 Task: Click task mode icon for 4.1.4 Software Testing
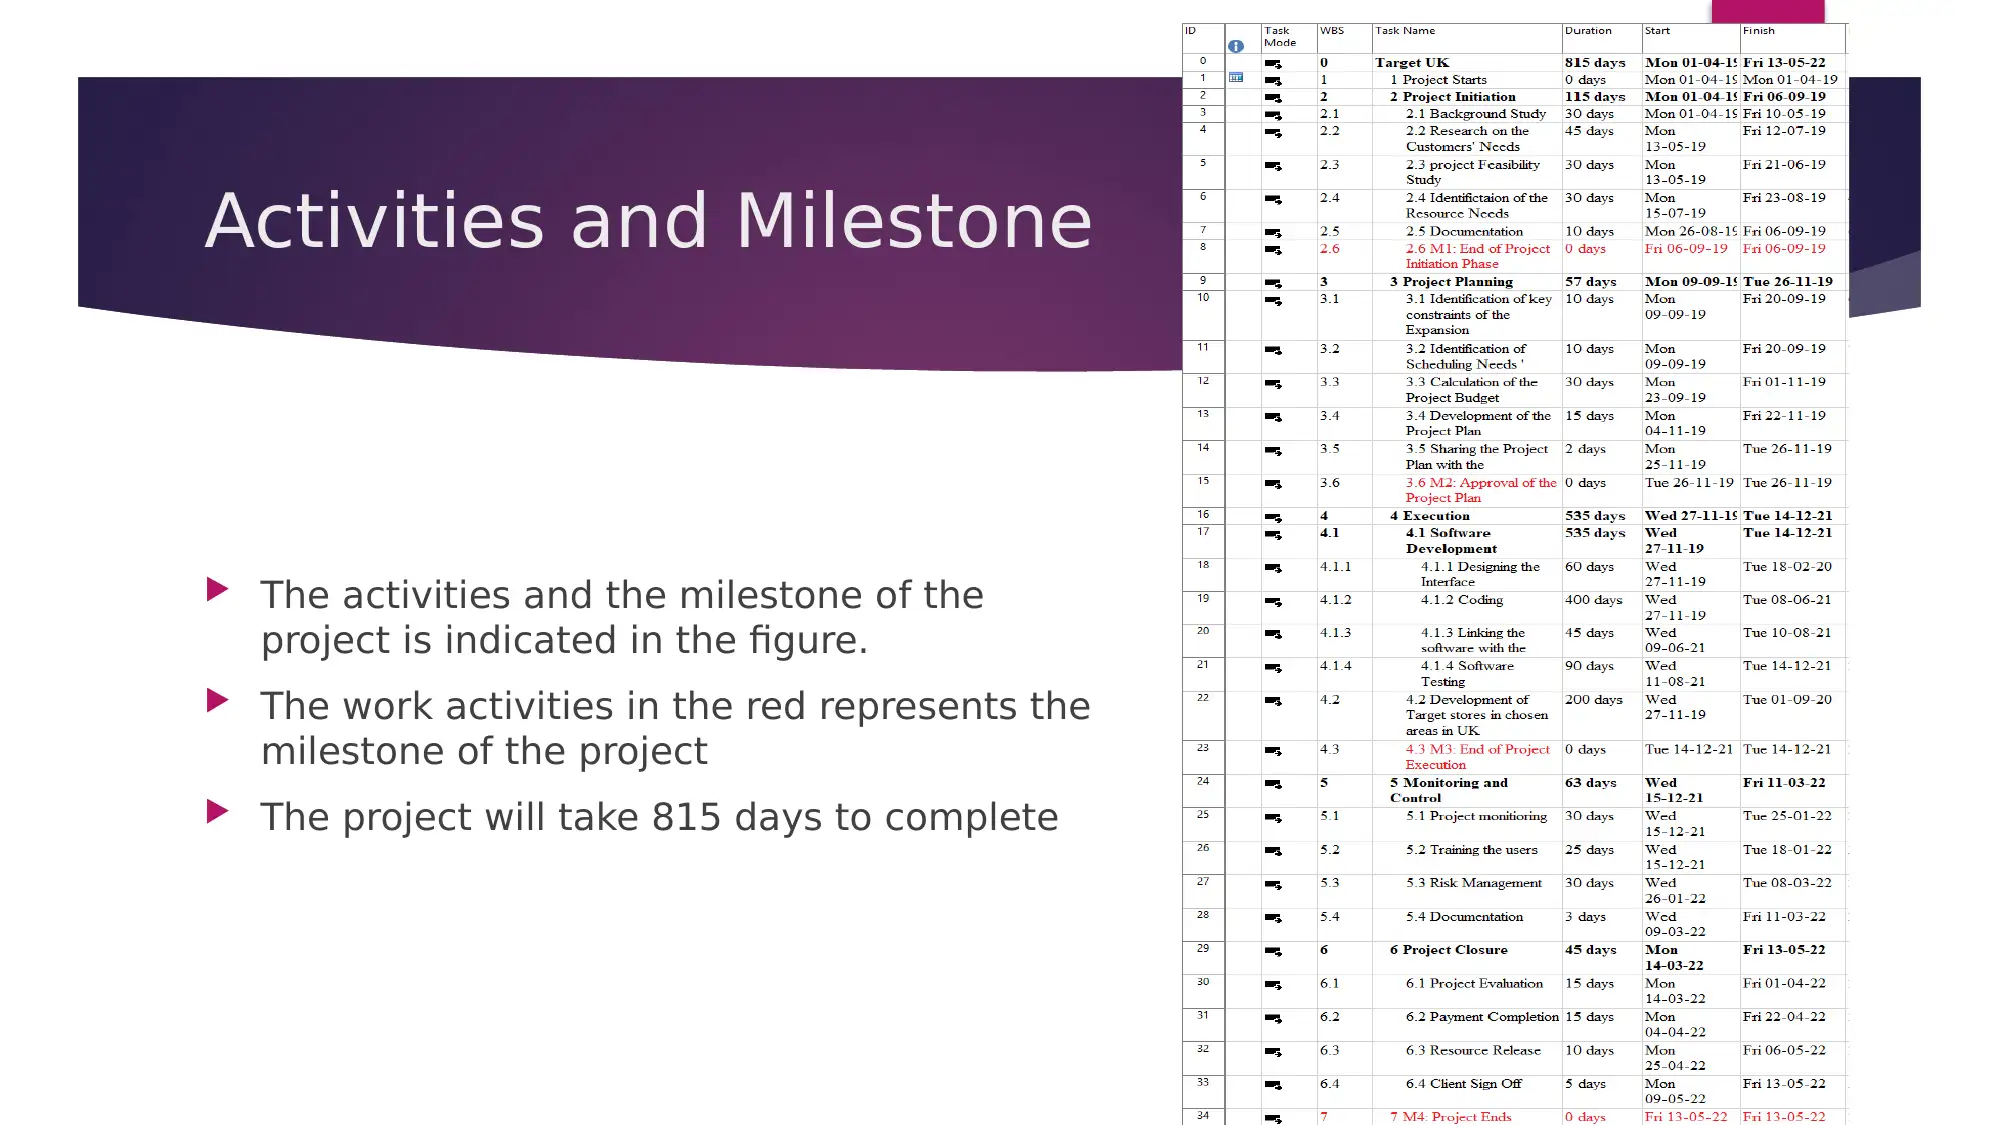[1273, 668]
